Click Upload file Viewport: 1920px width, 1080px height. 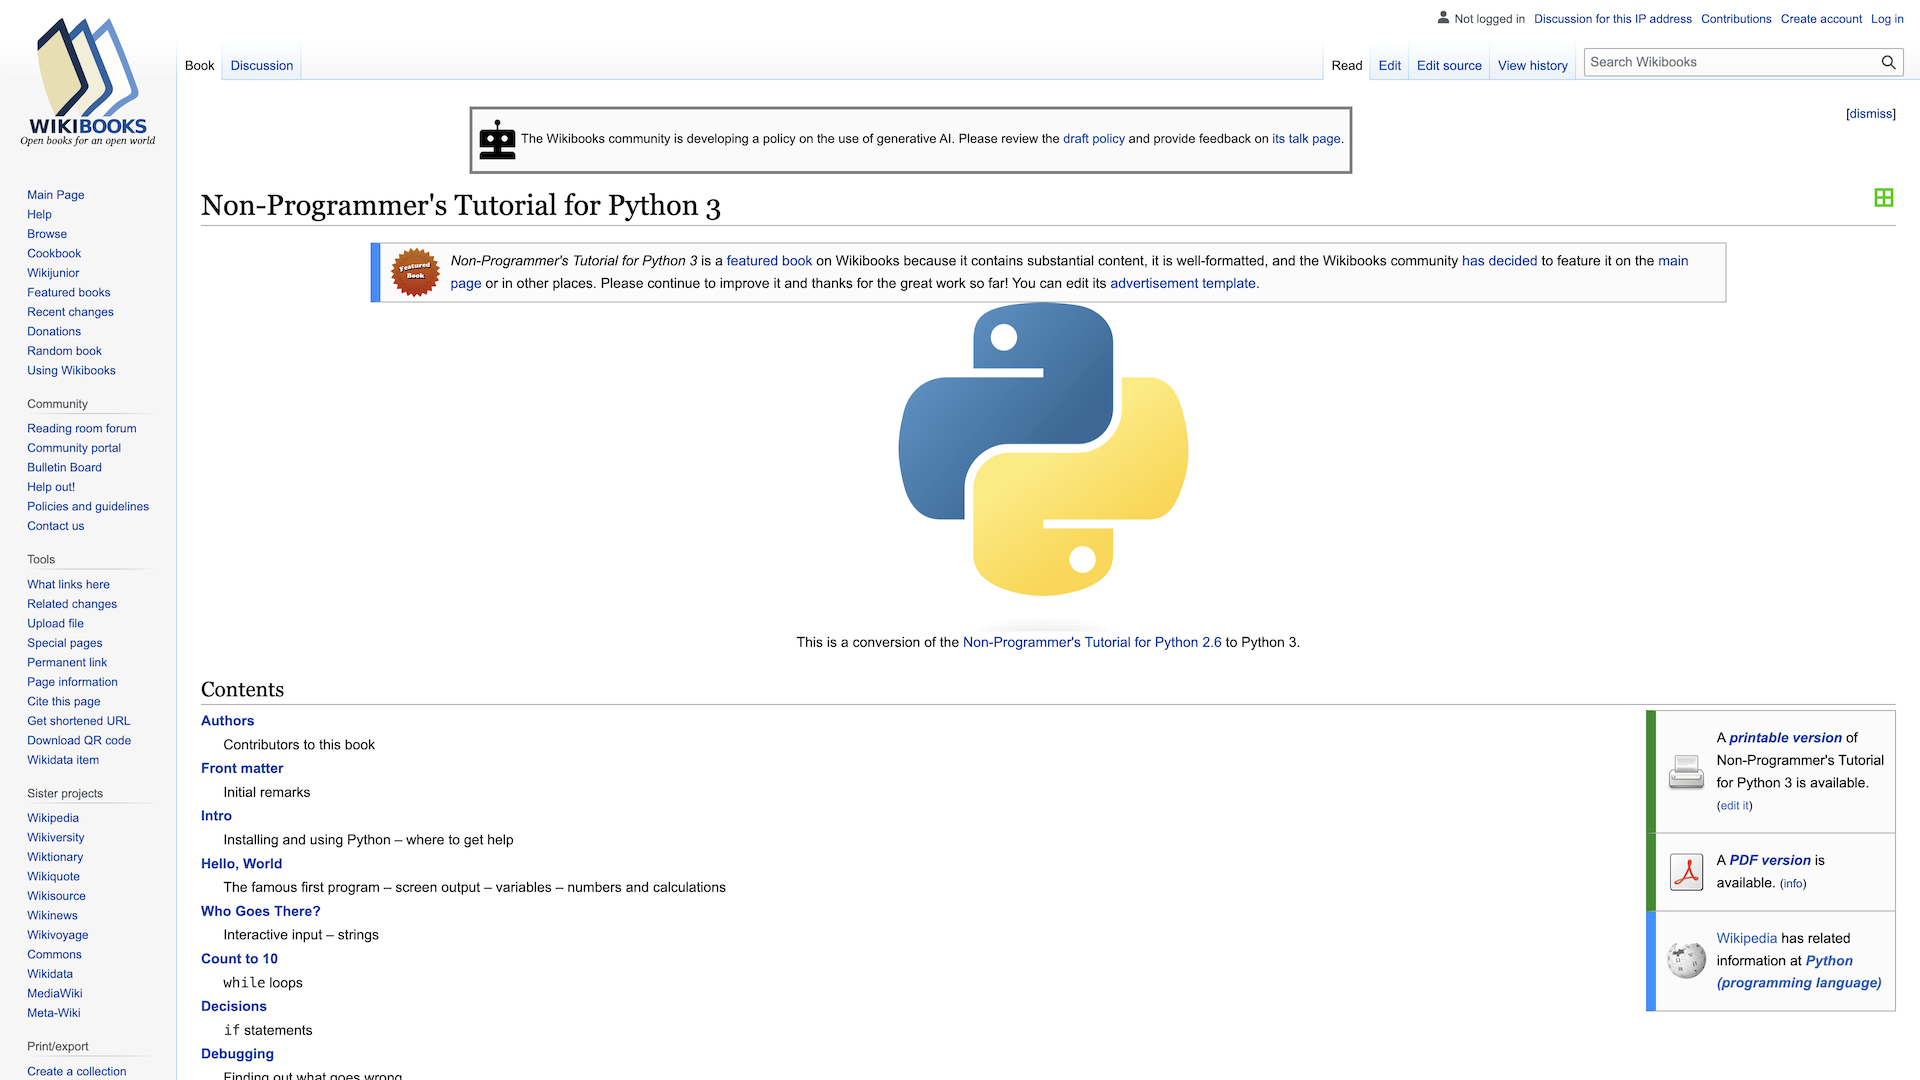point(55,624)
